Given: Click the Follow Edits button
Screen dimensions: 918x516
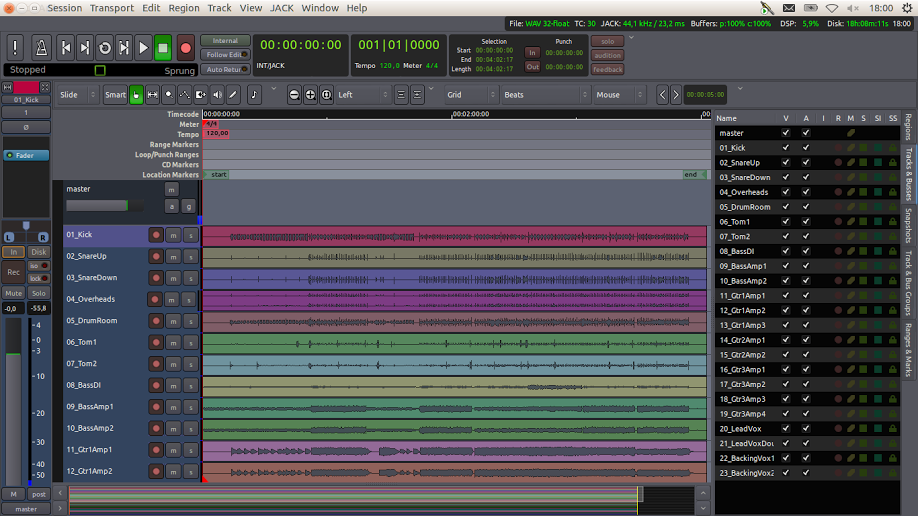Looking at the screenshot, I should click(x=225, y=55).
